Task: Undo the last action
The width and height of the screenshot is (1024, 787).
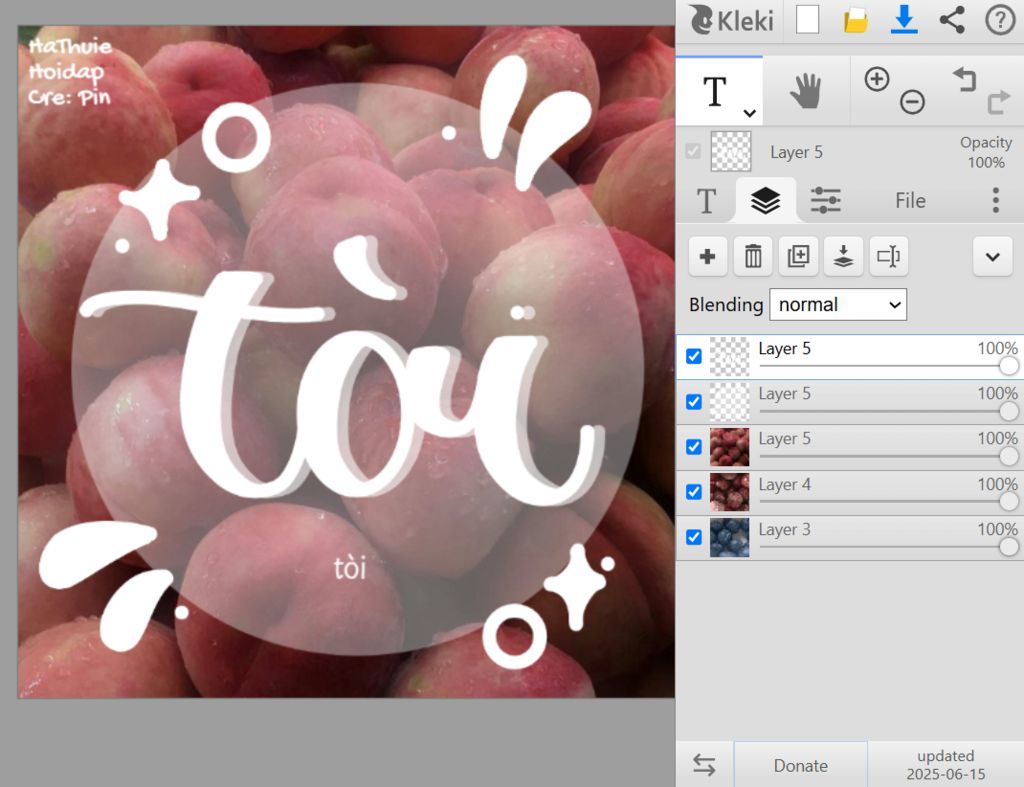Action: [964, 80]
